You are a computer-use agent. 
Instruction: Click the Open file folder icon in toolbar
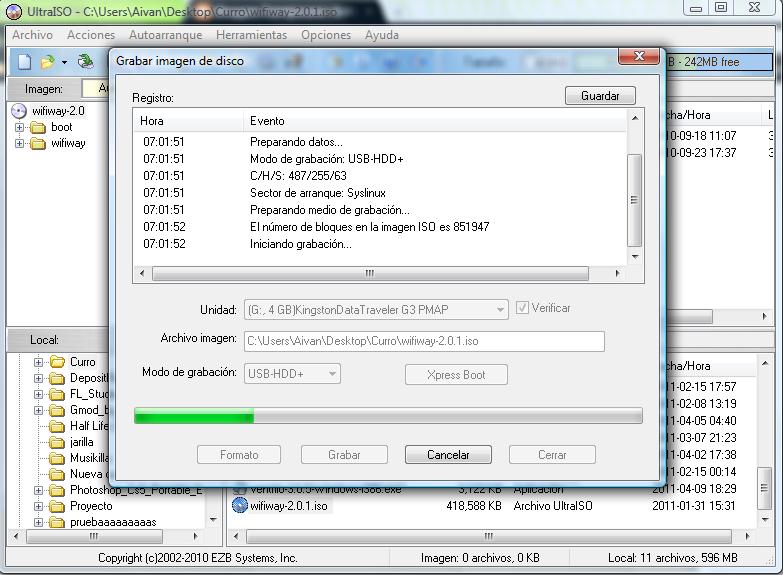[x=47, y=62]
